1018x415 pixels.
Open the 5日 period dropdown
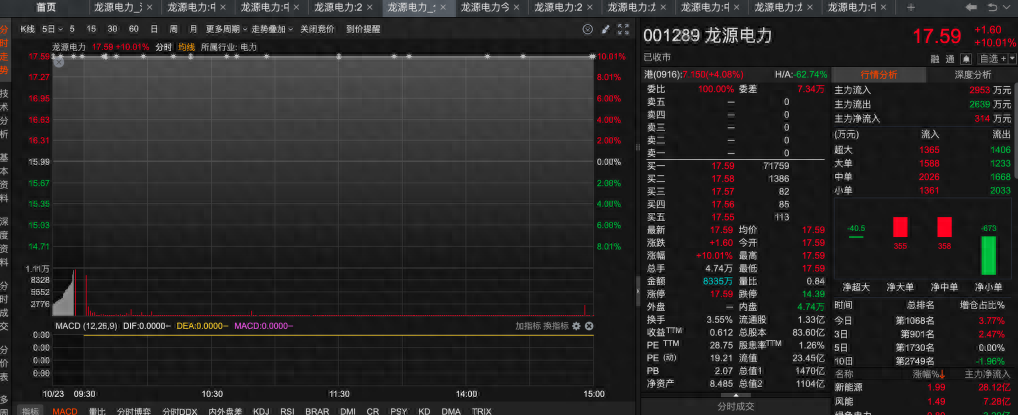click(53, 29)
